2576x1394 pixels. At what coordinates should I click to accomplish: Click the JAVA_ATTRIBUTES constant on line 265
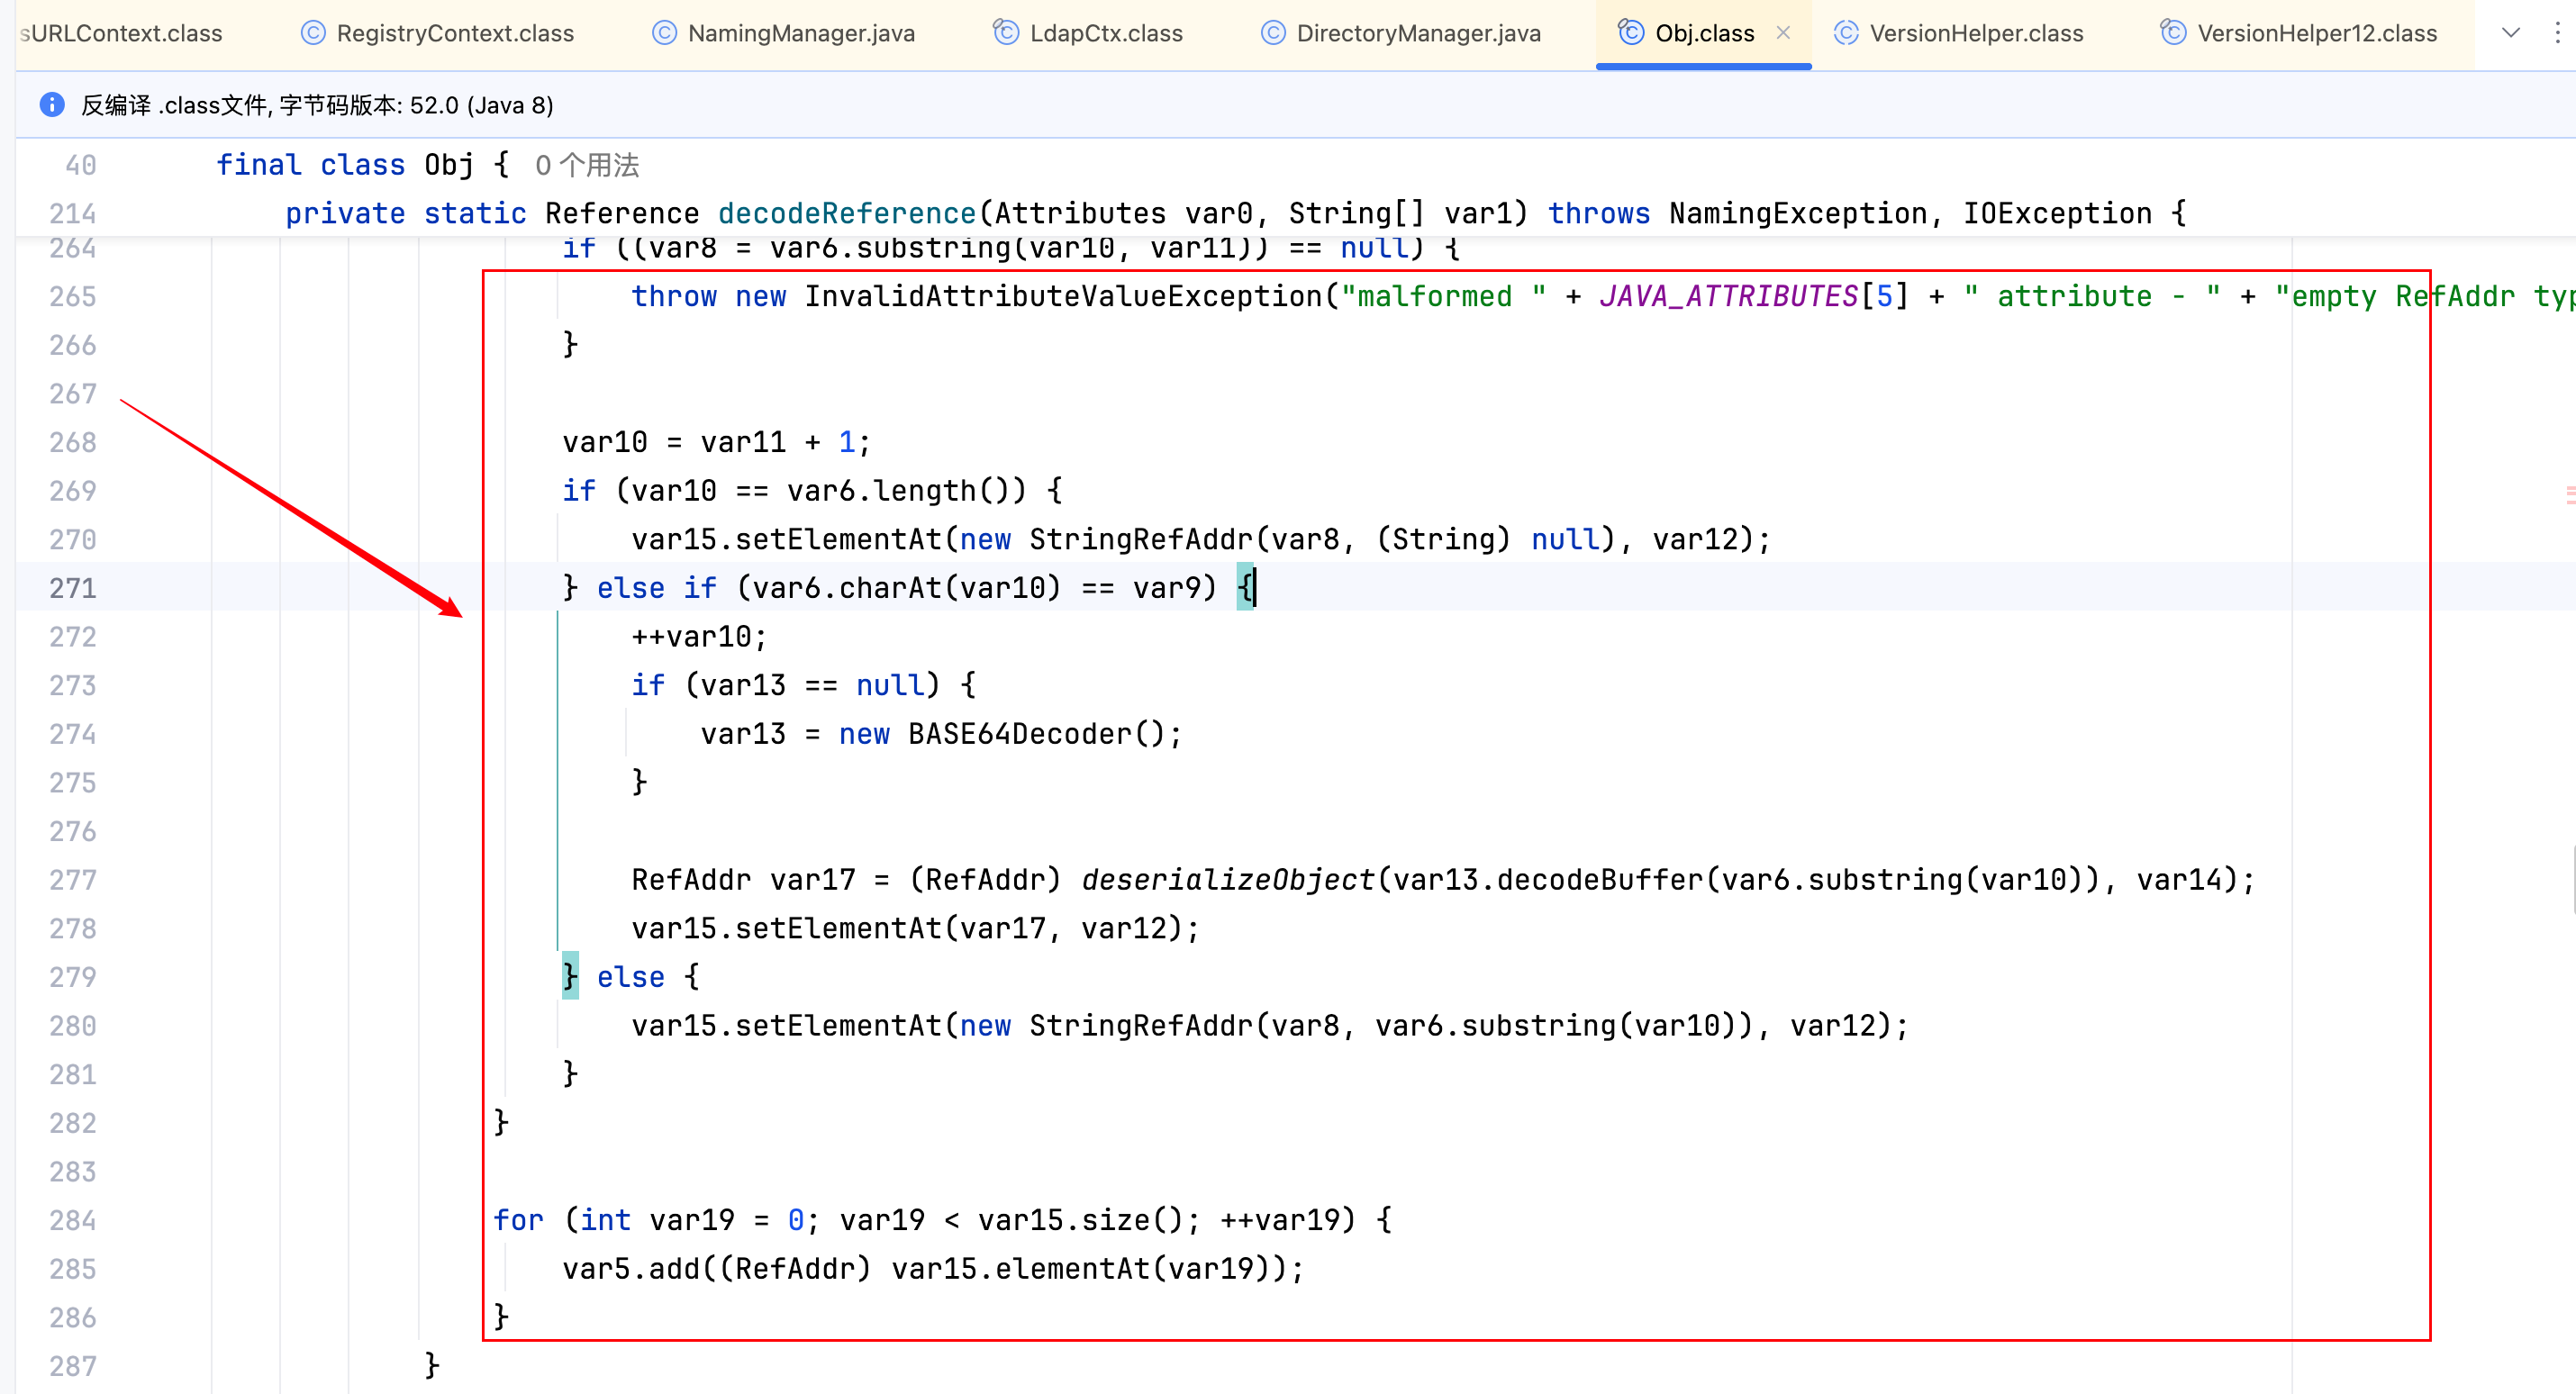pyautogui.click(x=1728, y=296)
